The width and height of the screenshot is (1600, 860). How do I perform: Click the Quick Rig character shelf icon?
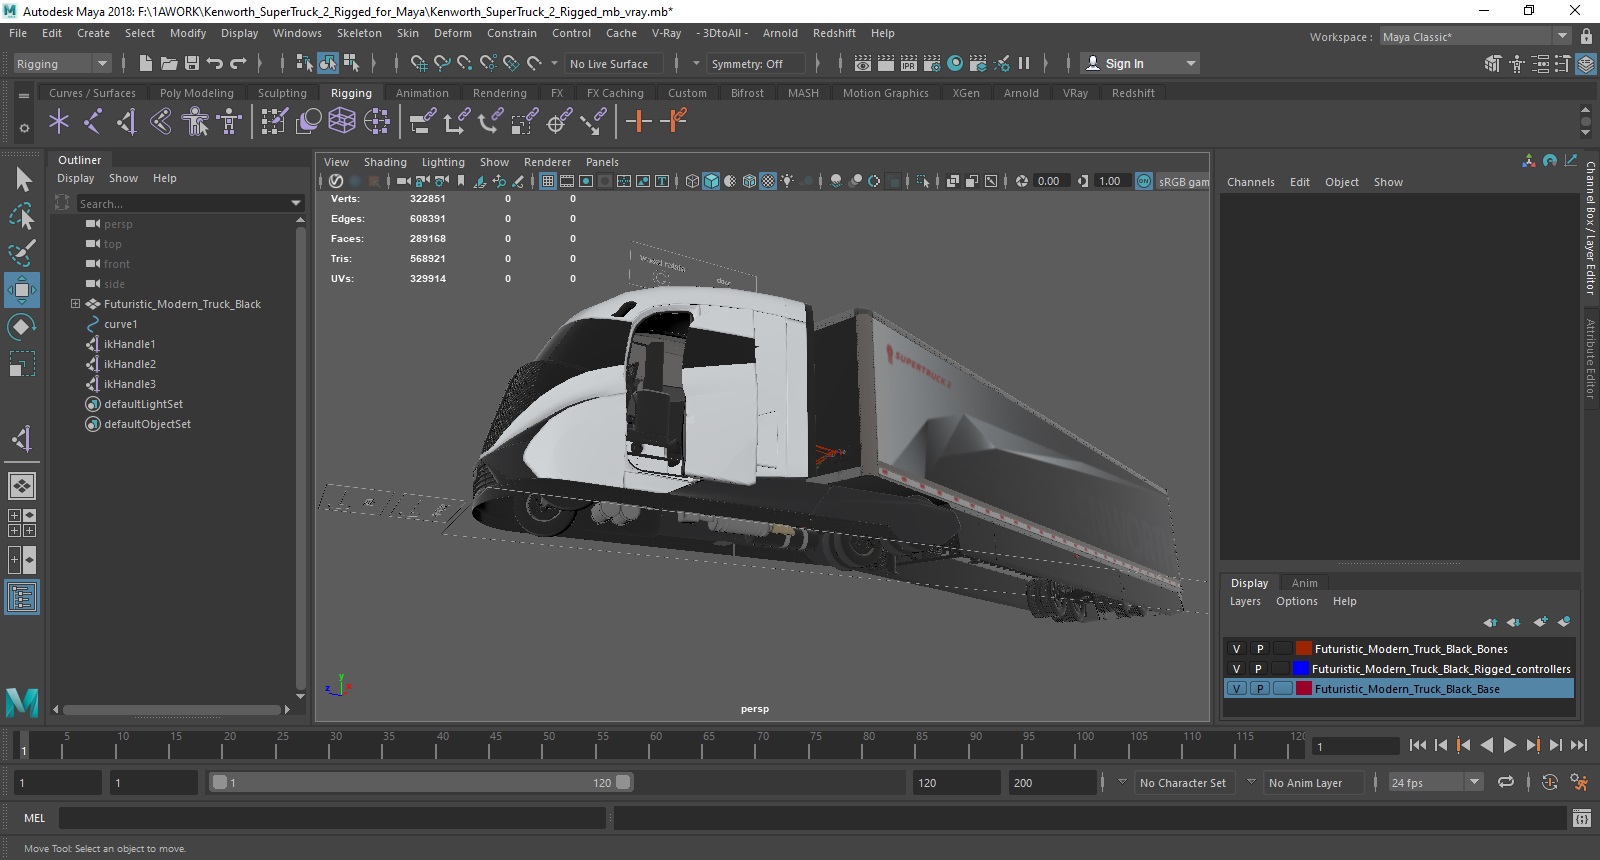(x=195, y=122)
